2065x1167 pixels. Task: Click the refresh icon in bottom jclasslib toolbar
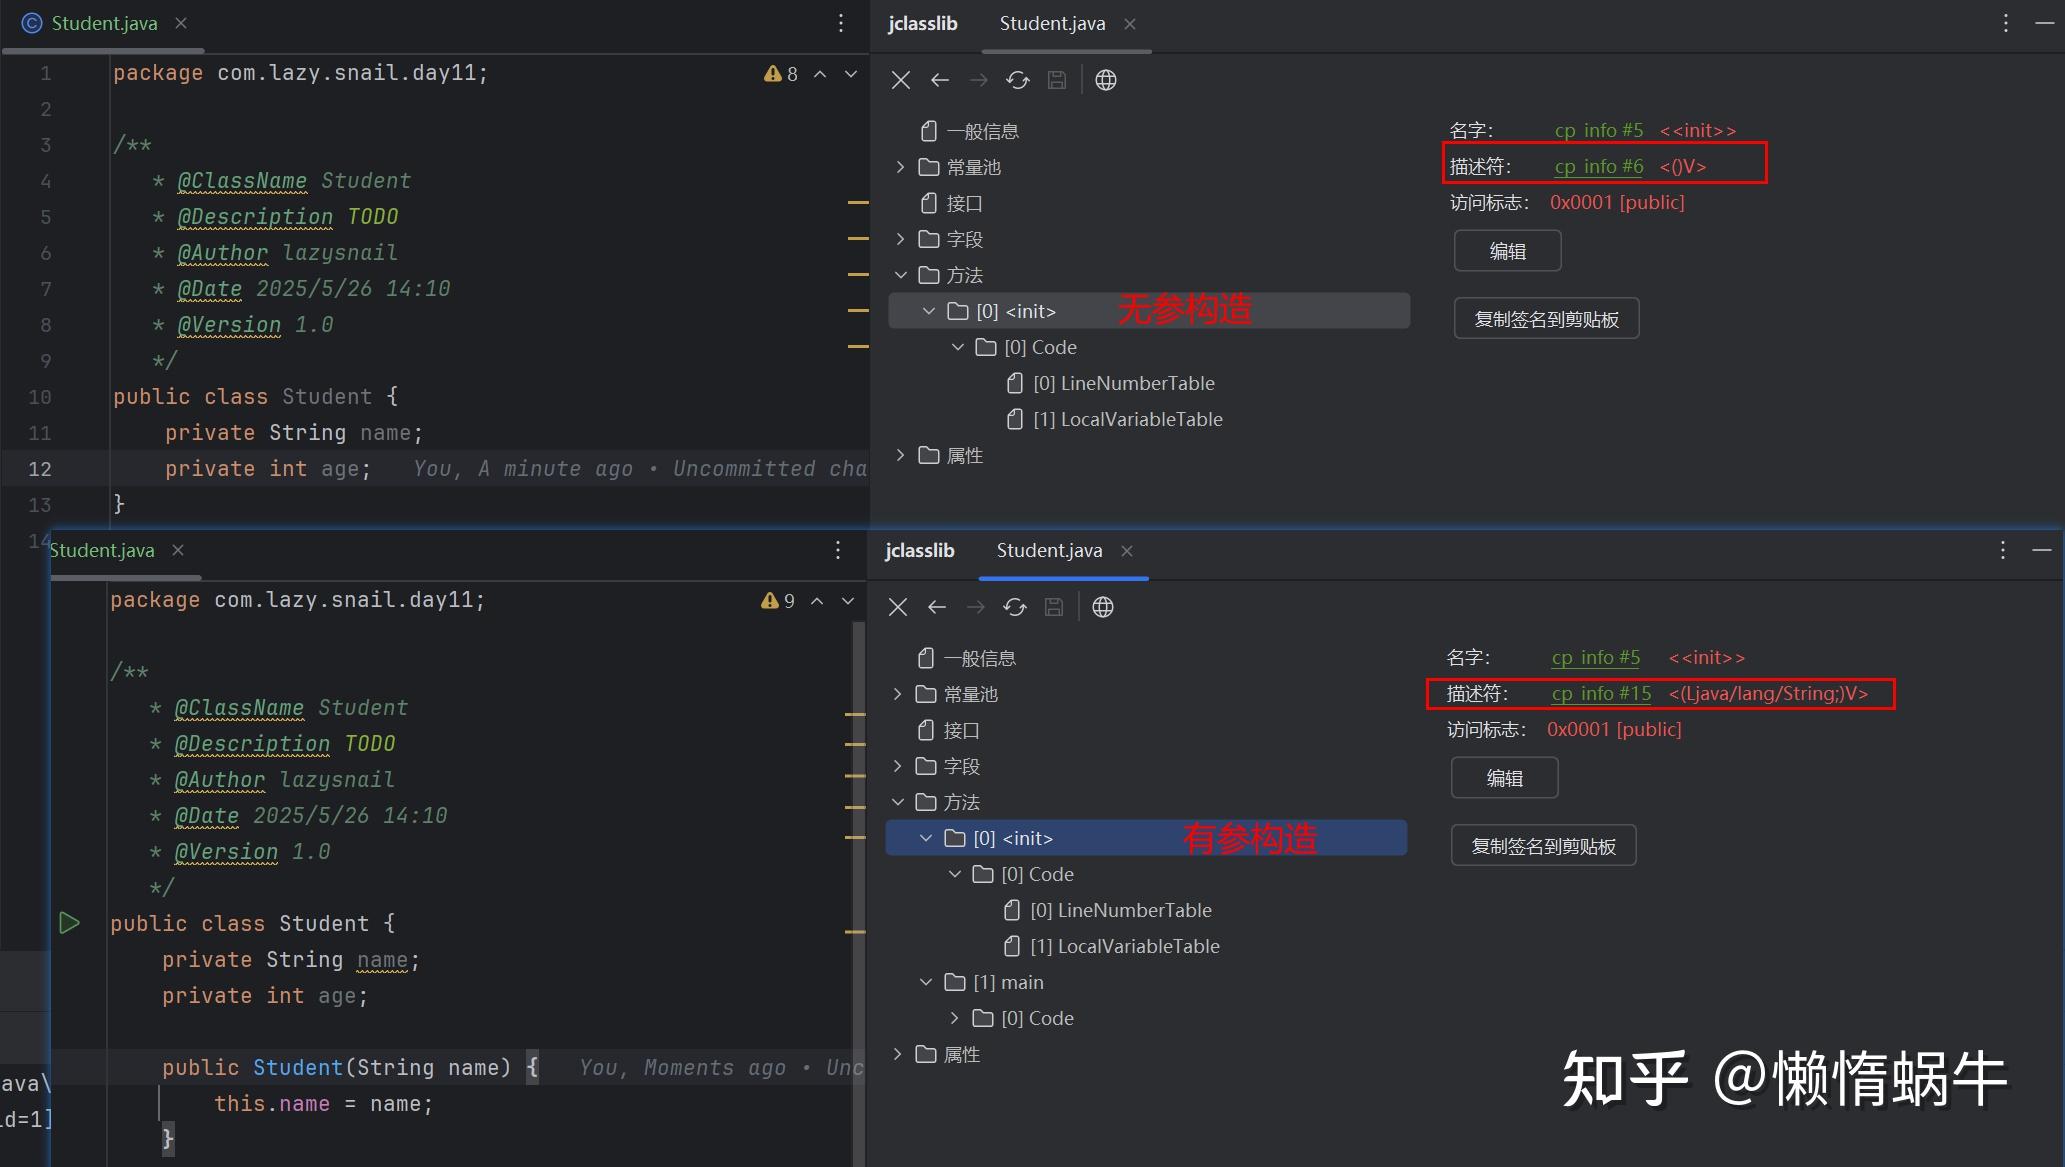point(1014,607)
